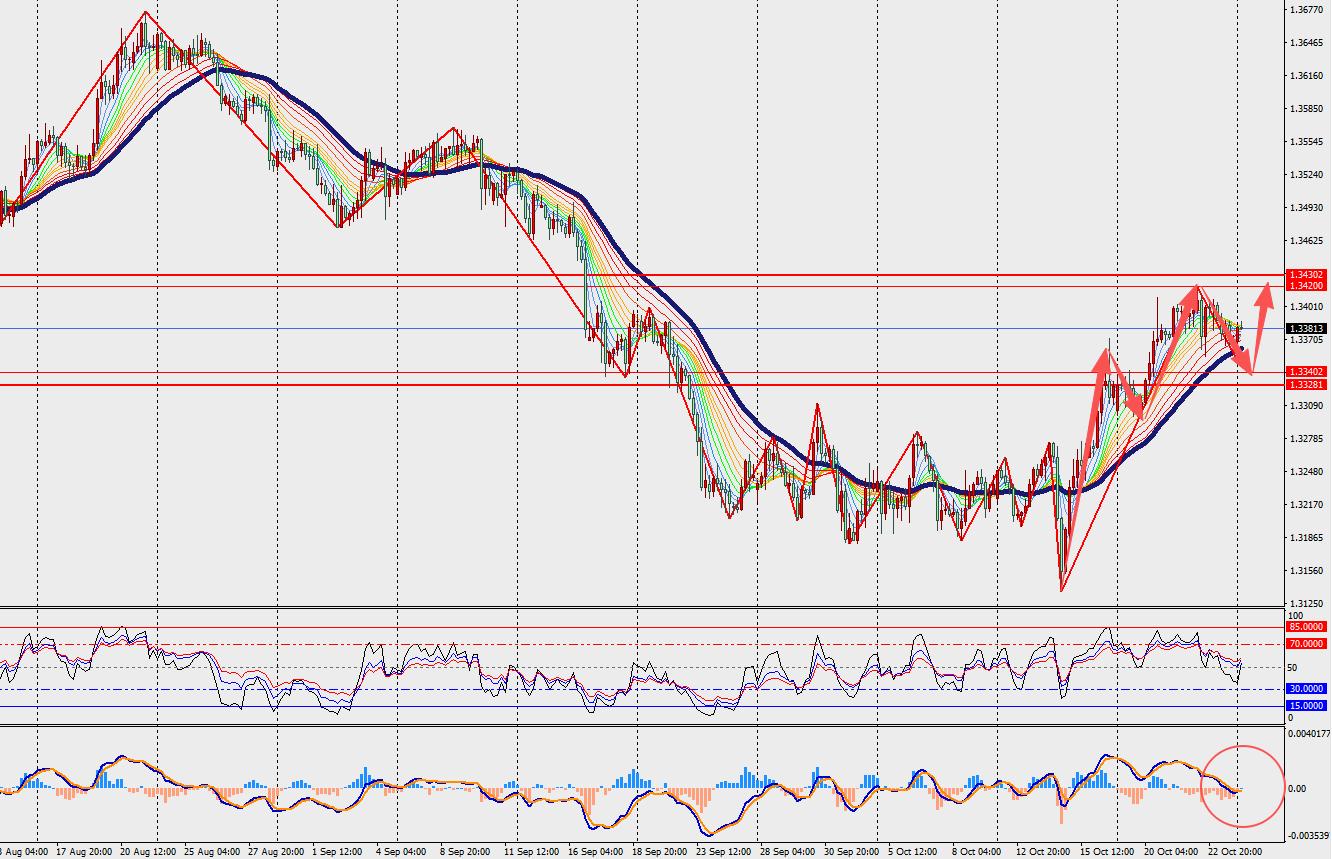Click the 1.32170 price scale value
1332x859 pixels.
point(1307,505)
